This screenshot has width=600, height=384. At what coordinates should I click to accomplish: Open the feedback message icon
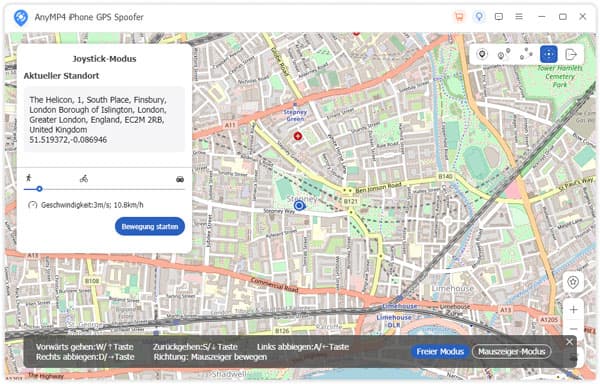click(499, 17)
